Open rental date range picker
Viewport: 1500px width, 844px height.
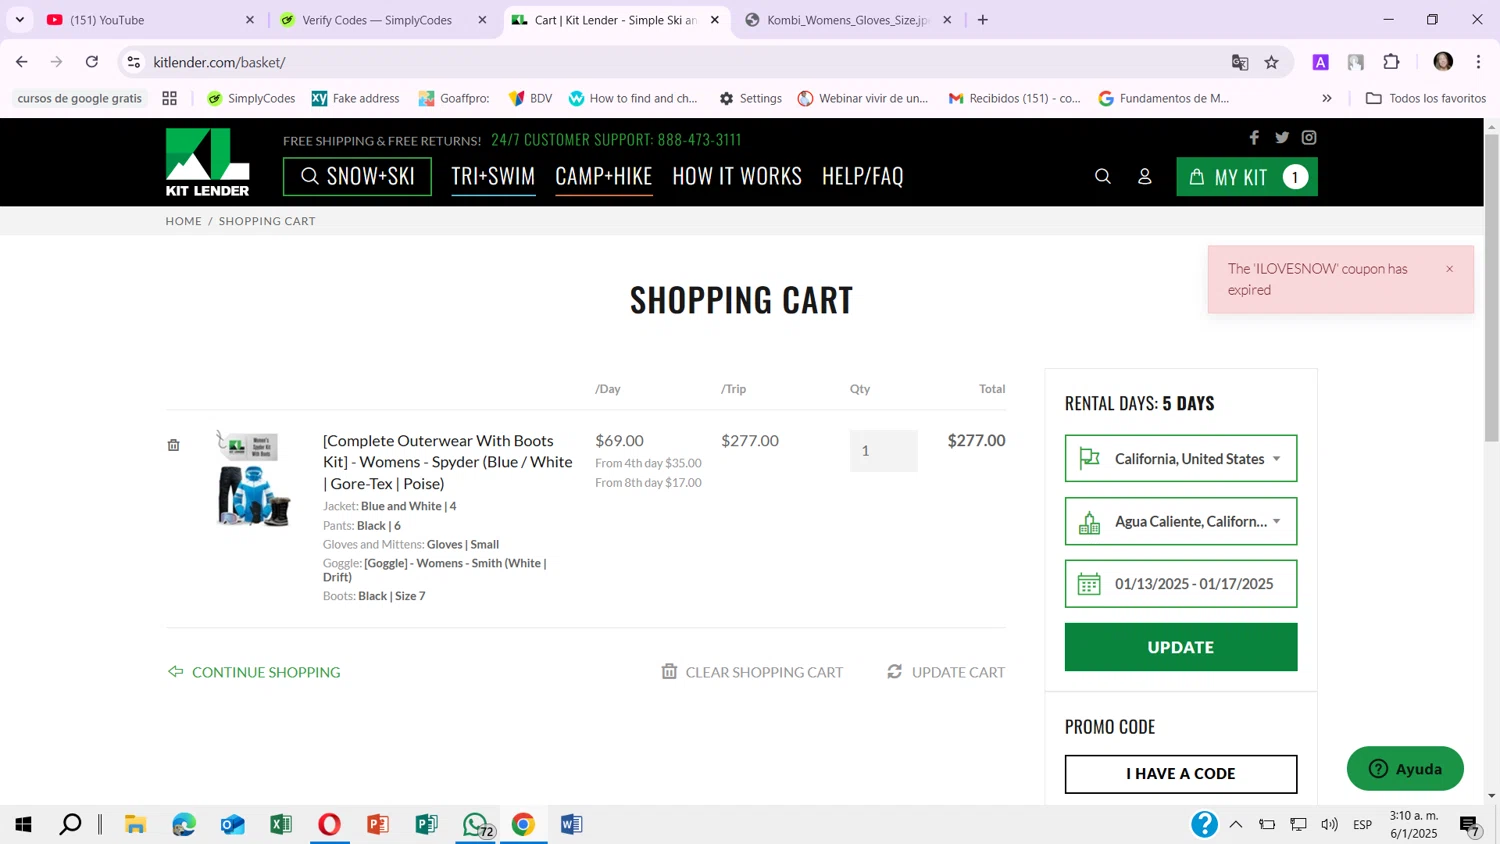[1181, 584]
